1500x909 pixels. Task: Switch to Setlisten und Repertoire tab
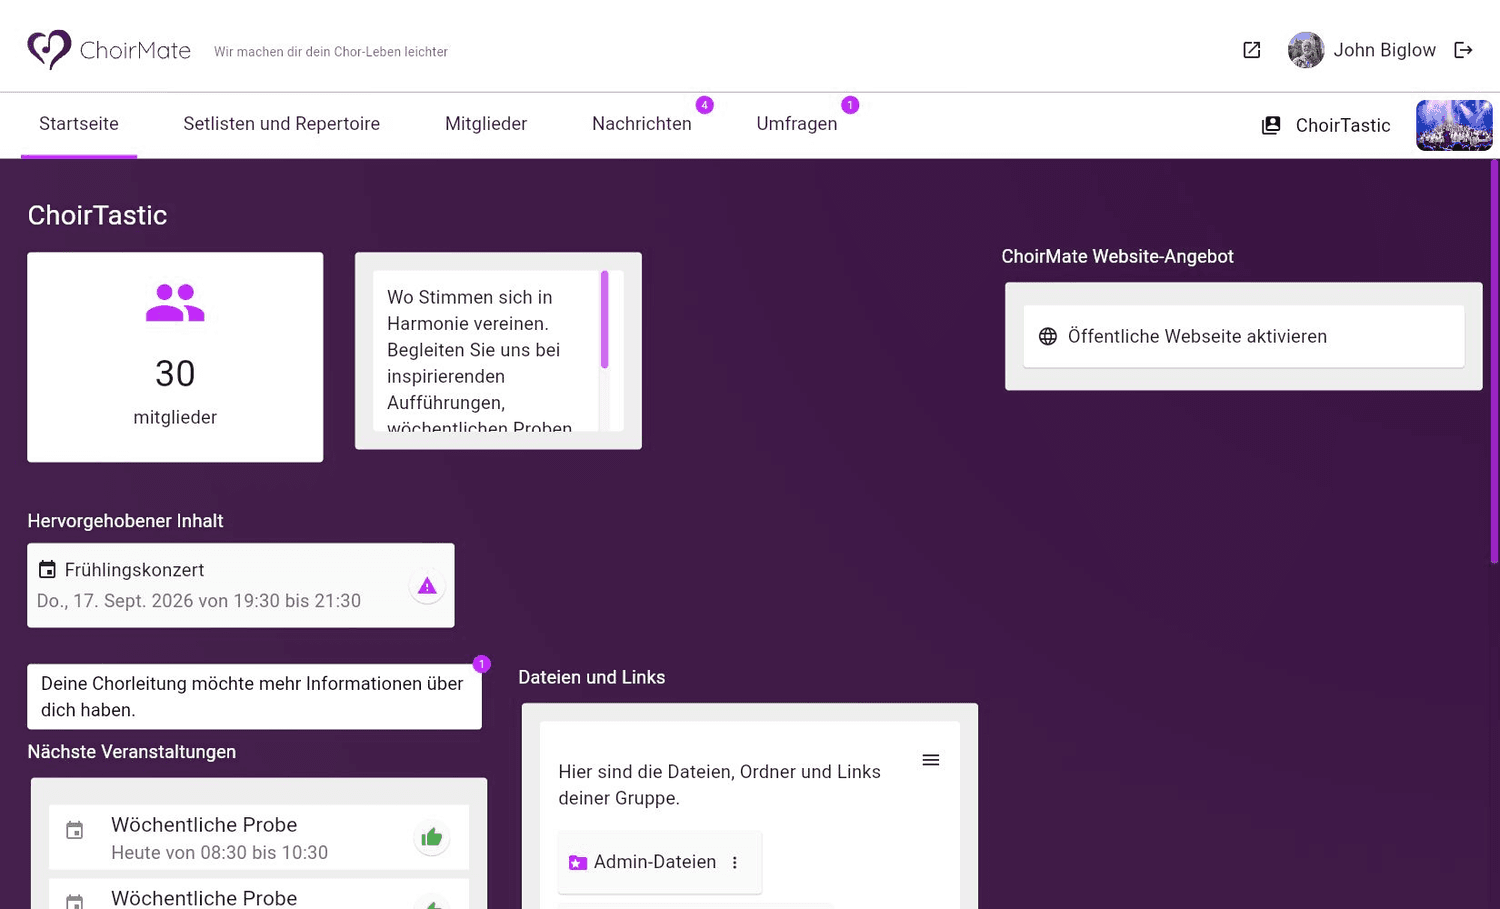click(281, 124)
